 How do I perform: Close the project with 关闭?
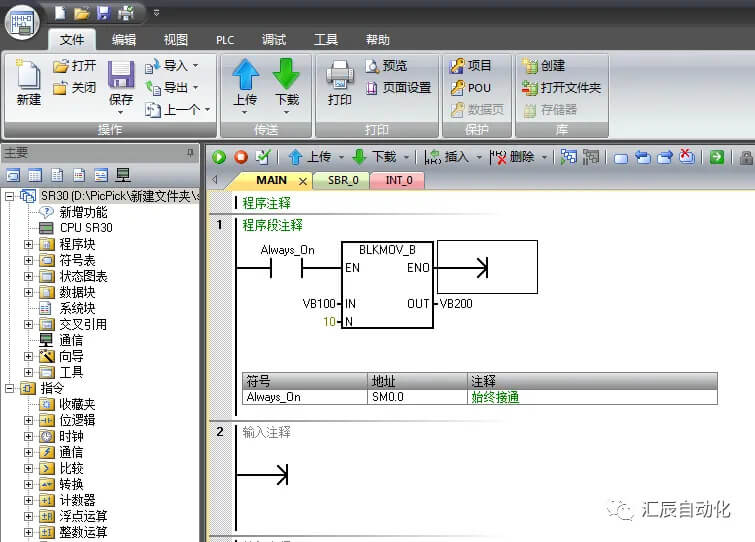tap(75, 88)
